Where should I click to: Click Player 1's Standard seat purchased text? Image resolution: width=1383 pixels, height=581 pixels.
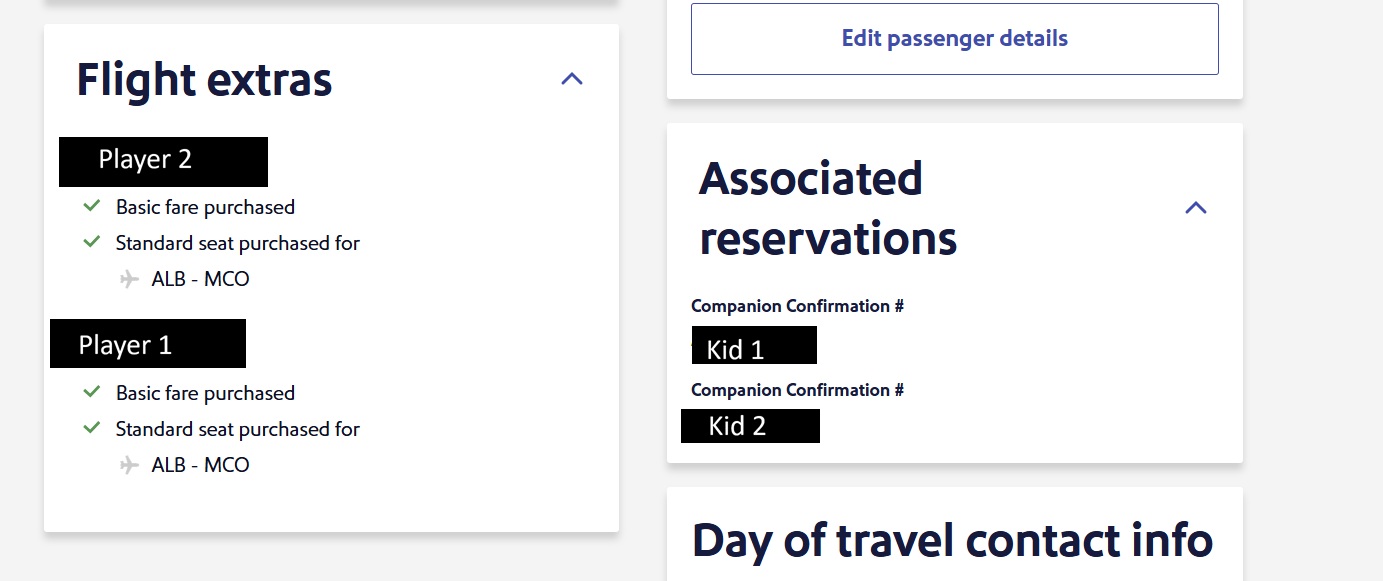tap(237, 429)
